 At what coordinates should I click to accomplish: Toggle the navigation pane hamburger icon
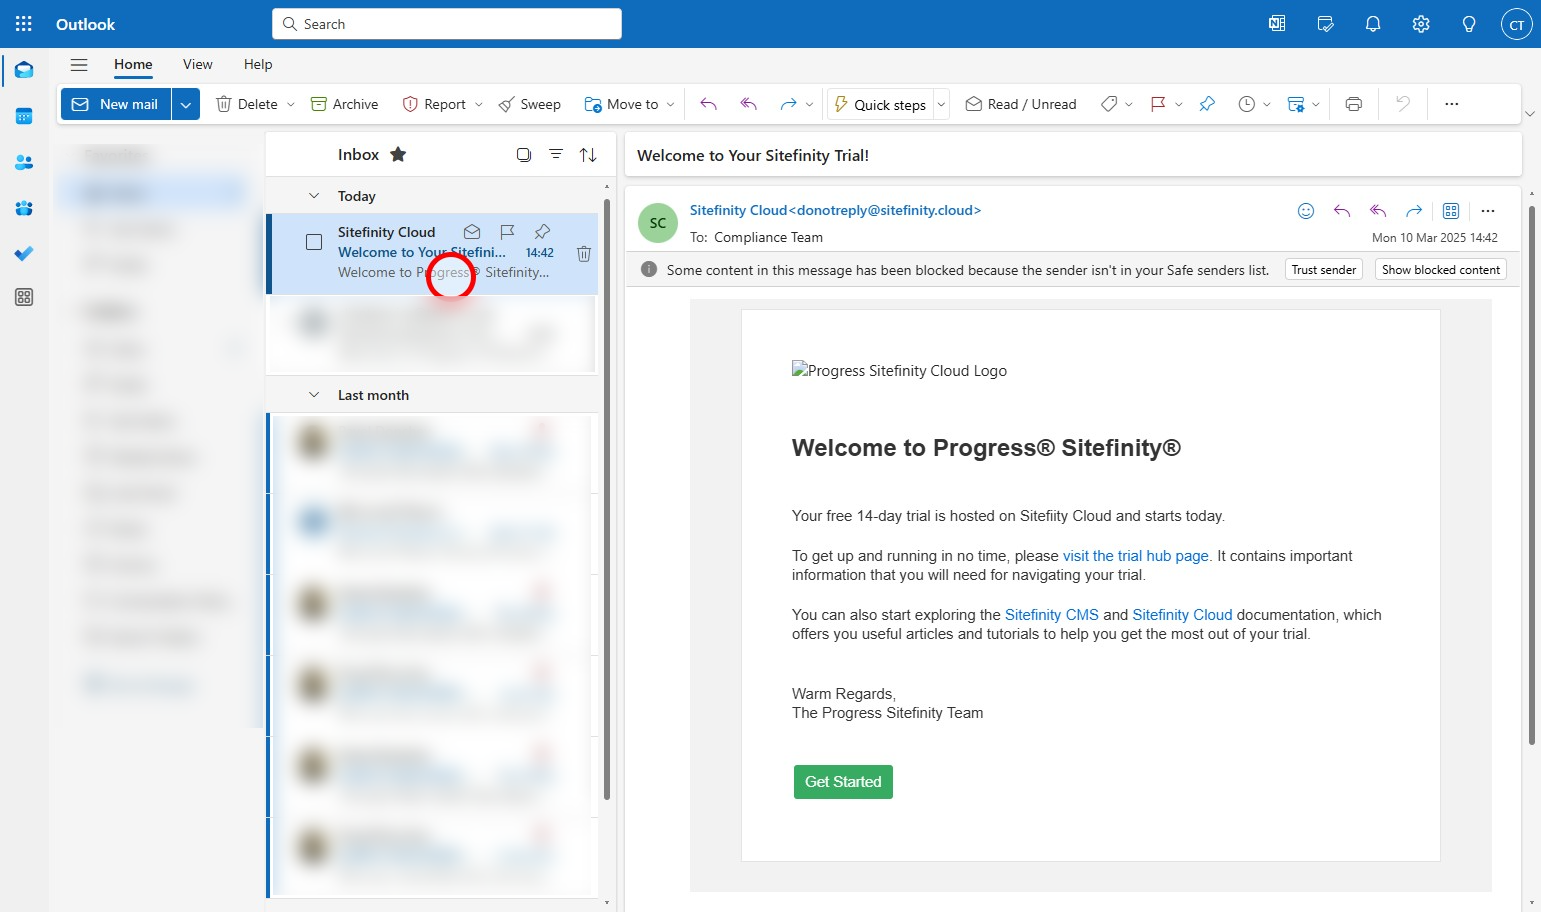(x=79, y=65)
